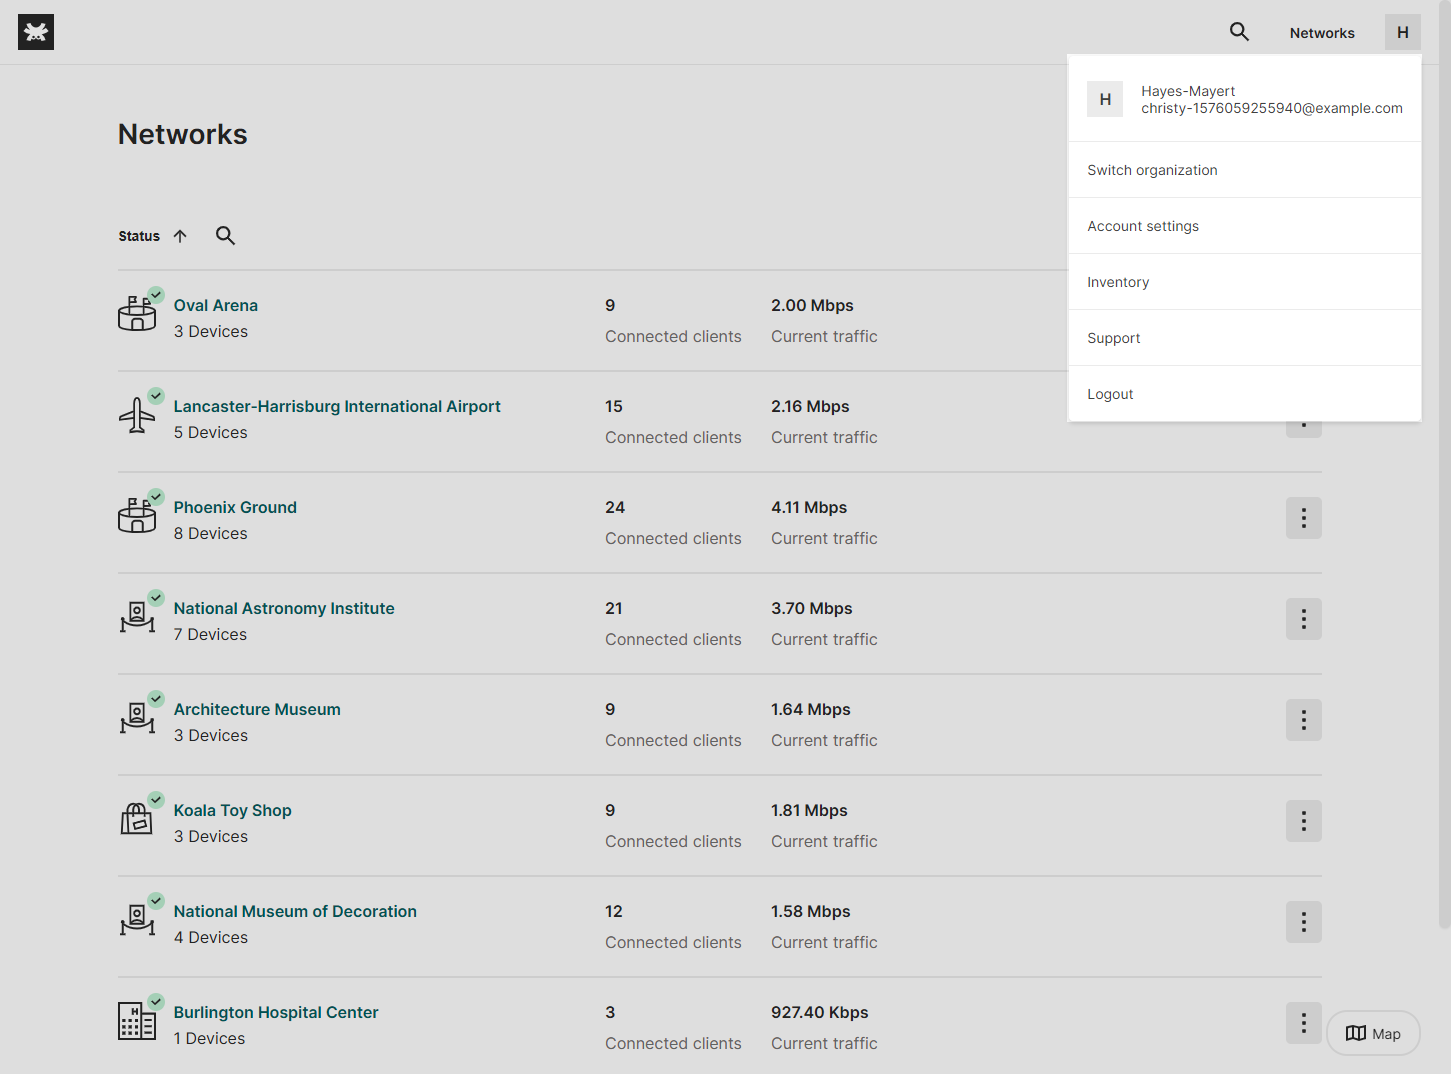Click the app logo in top-left corner

pyautogui.click(x=36, y=32)
